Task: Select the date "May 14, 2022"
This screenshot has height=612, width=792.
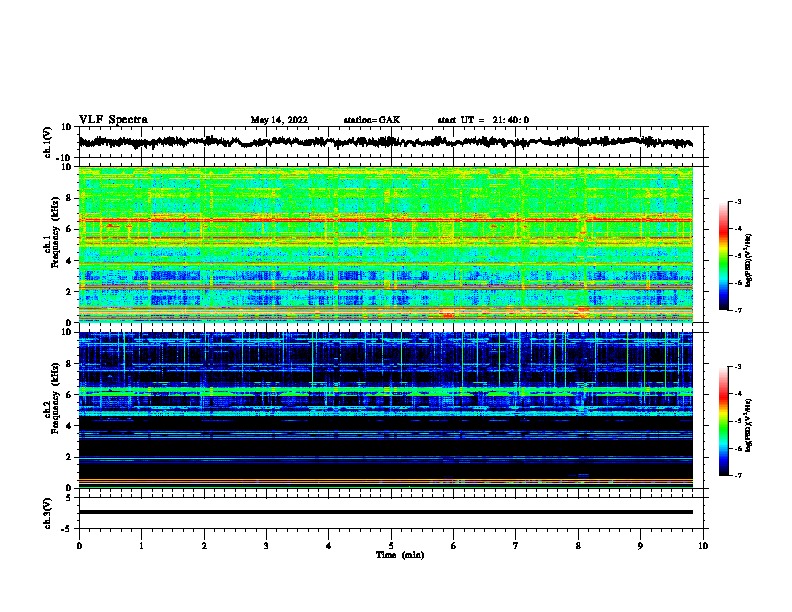Action: [279, 120]
